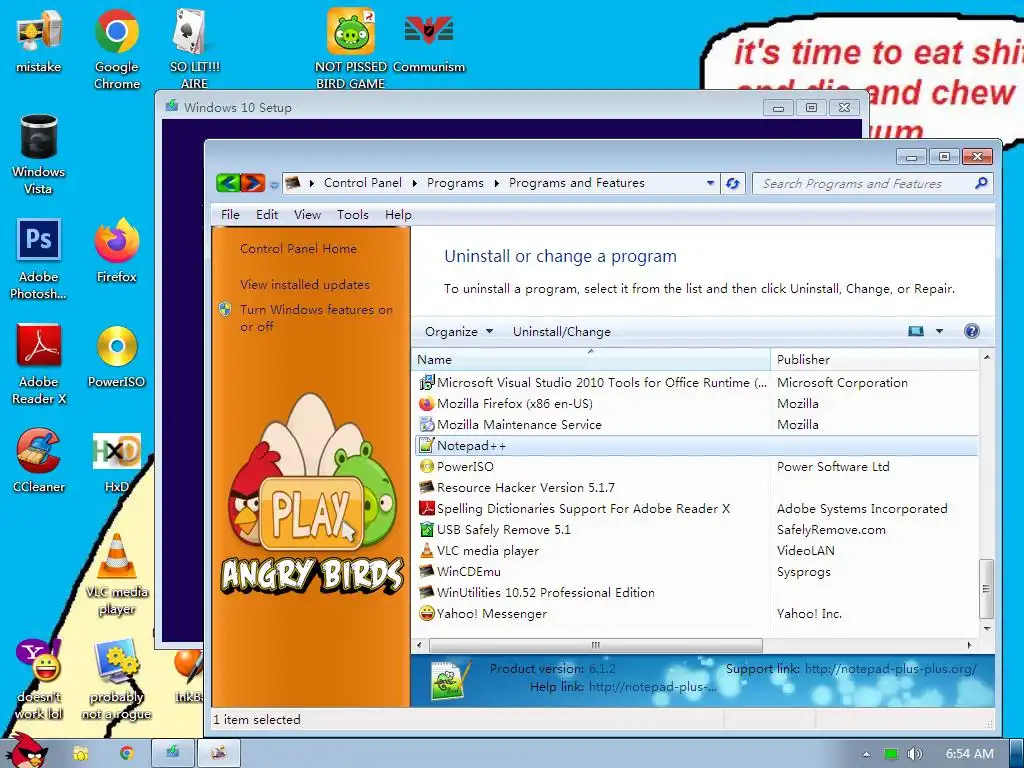Open 'SO LIT!!! AIRE' solitaire icon

click(195, 49)
